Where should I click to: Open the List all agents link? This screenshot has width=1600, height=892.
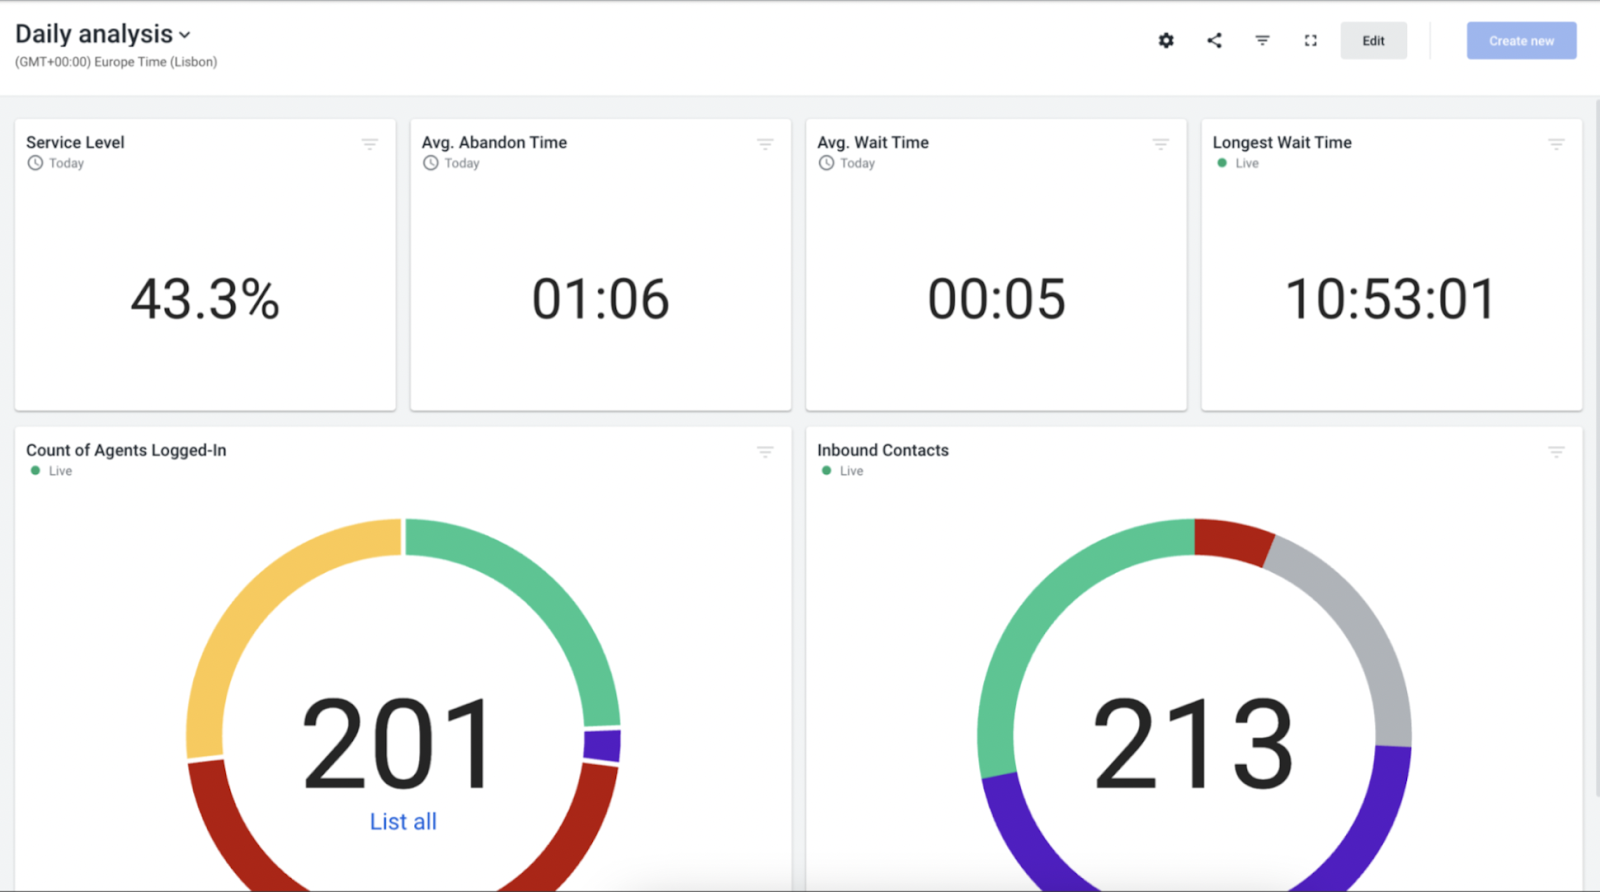tap(403, 822)
